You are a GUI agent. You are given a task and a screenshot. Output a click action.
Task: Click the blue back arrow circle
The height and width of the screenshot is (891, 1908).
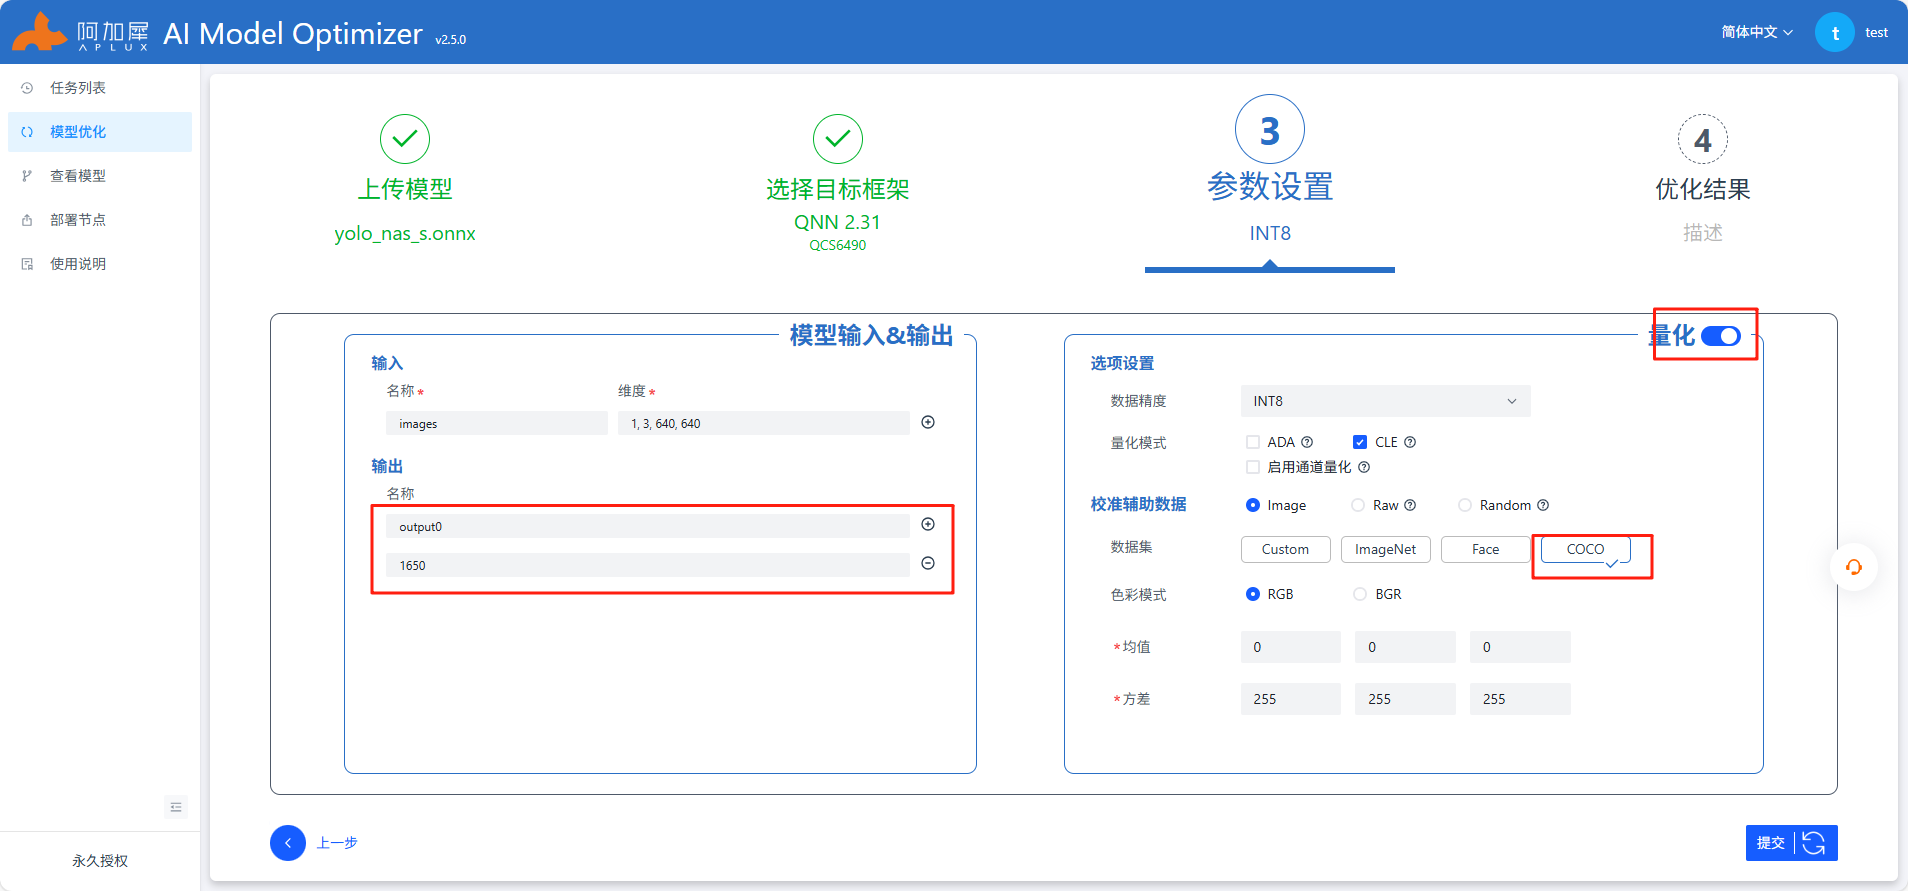click(x=288, y=843)
